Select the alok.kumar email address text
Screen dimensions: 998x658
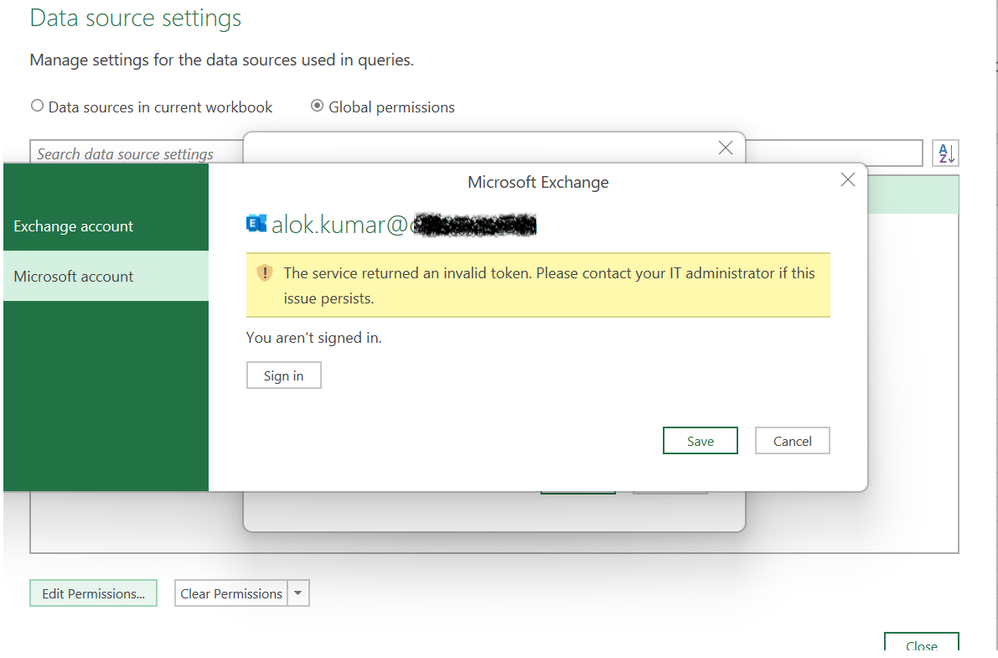coord(400,223)
